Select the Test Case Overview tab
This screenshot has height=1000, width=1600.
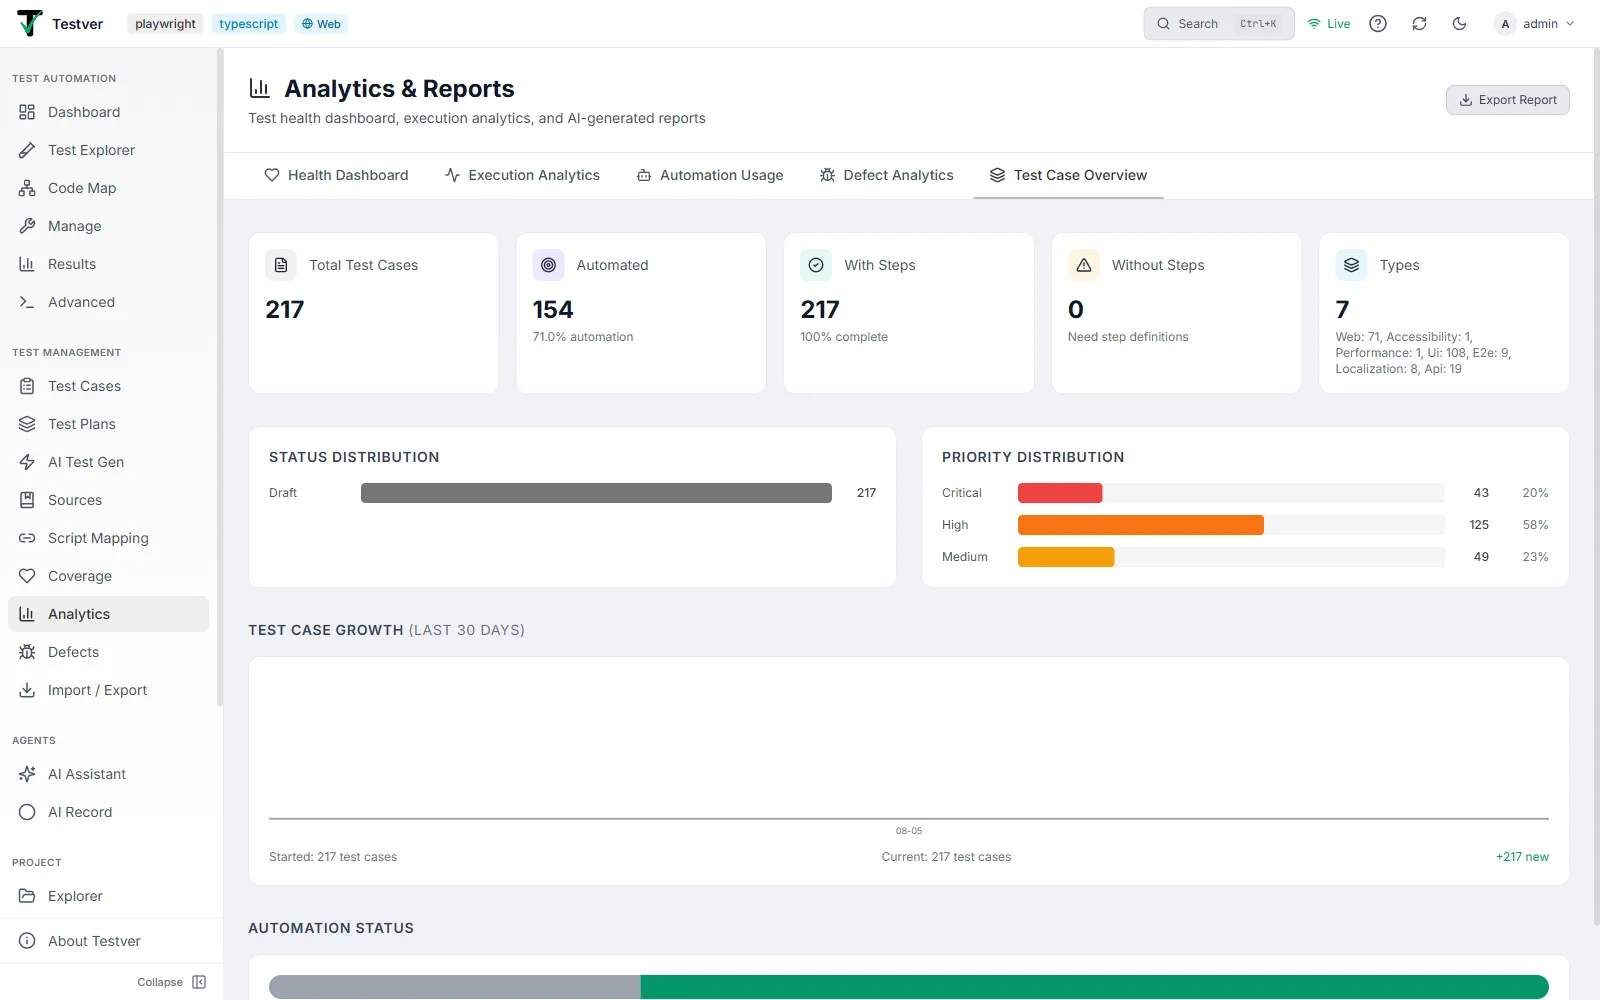(1068, 175)
